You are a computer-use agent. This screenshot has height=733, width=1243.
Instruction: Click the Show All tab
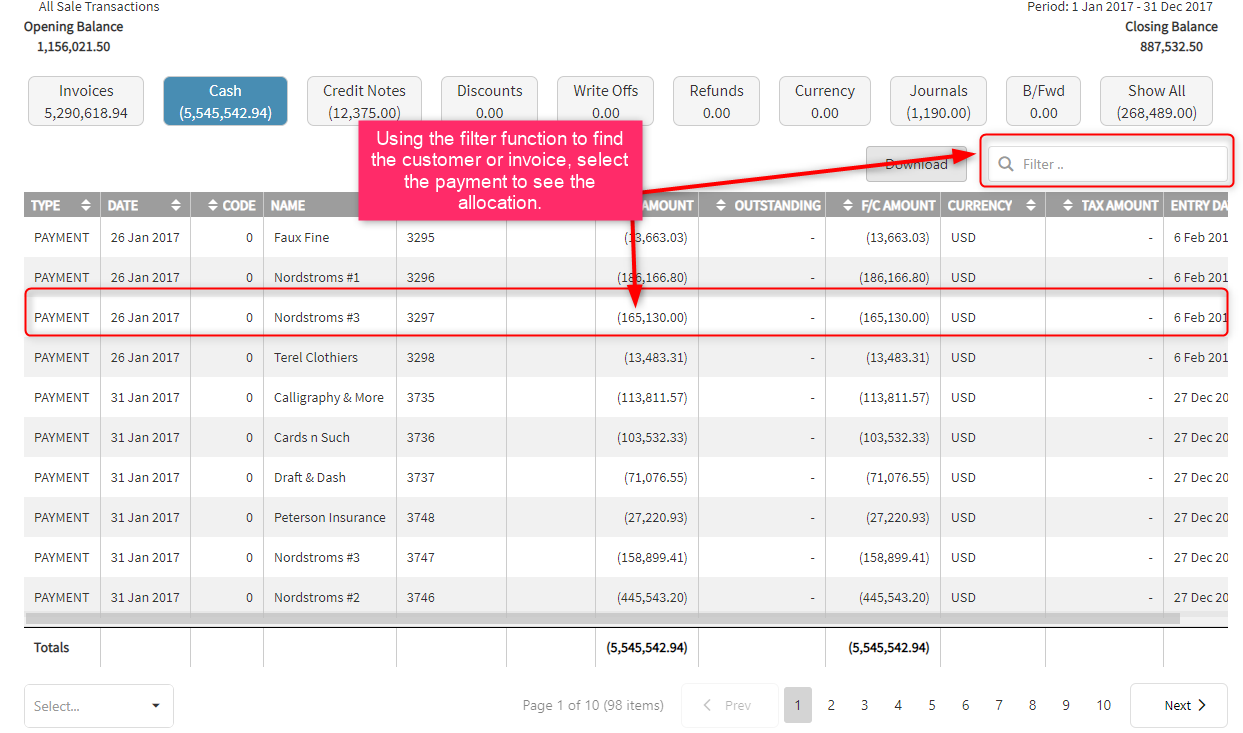pyautogui.click(x=1157, y=101)
